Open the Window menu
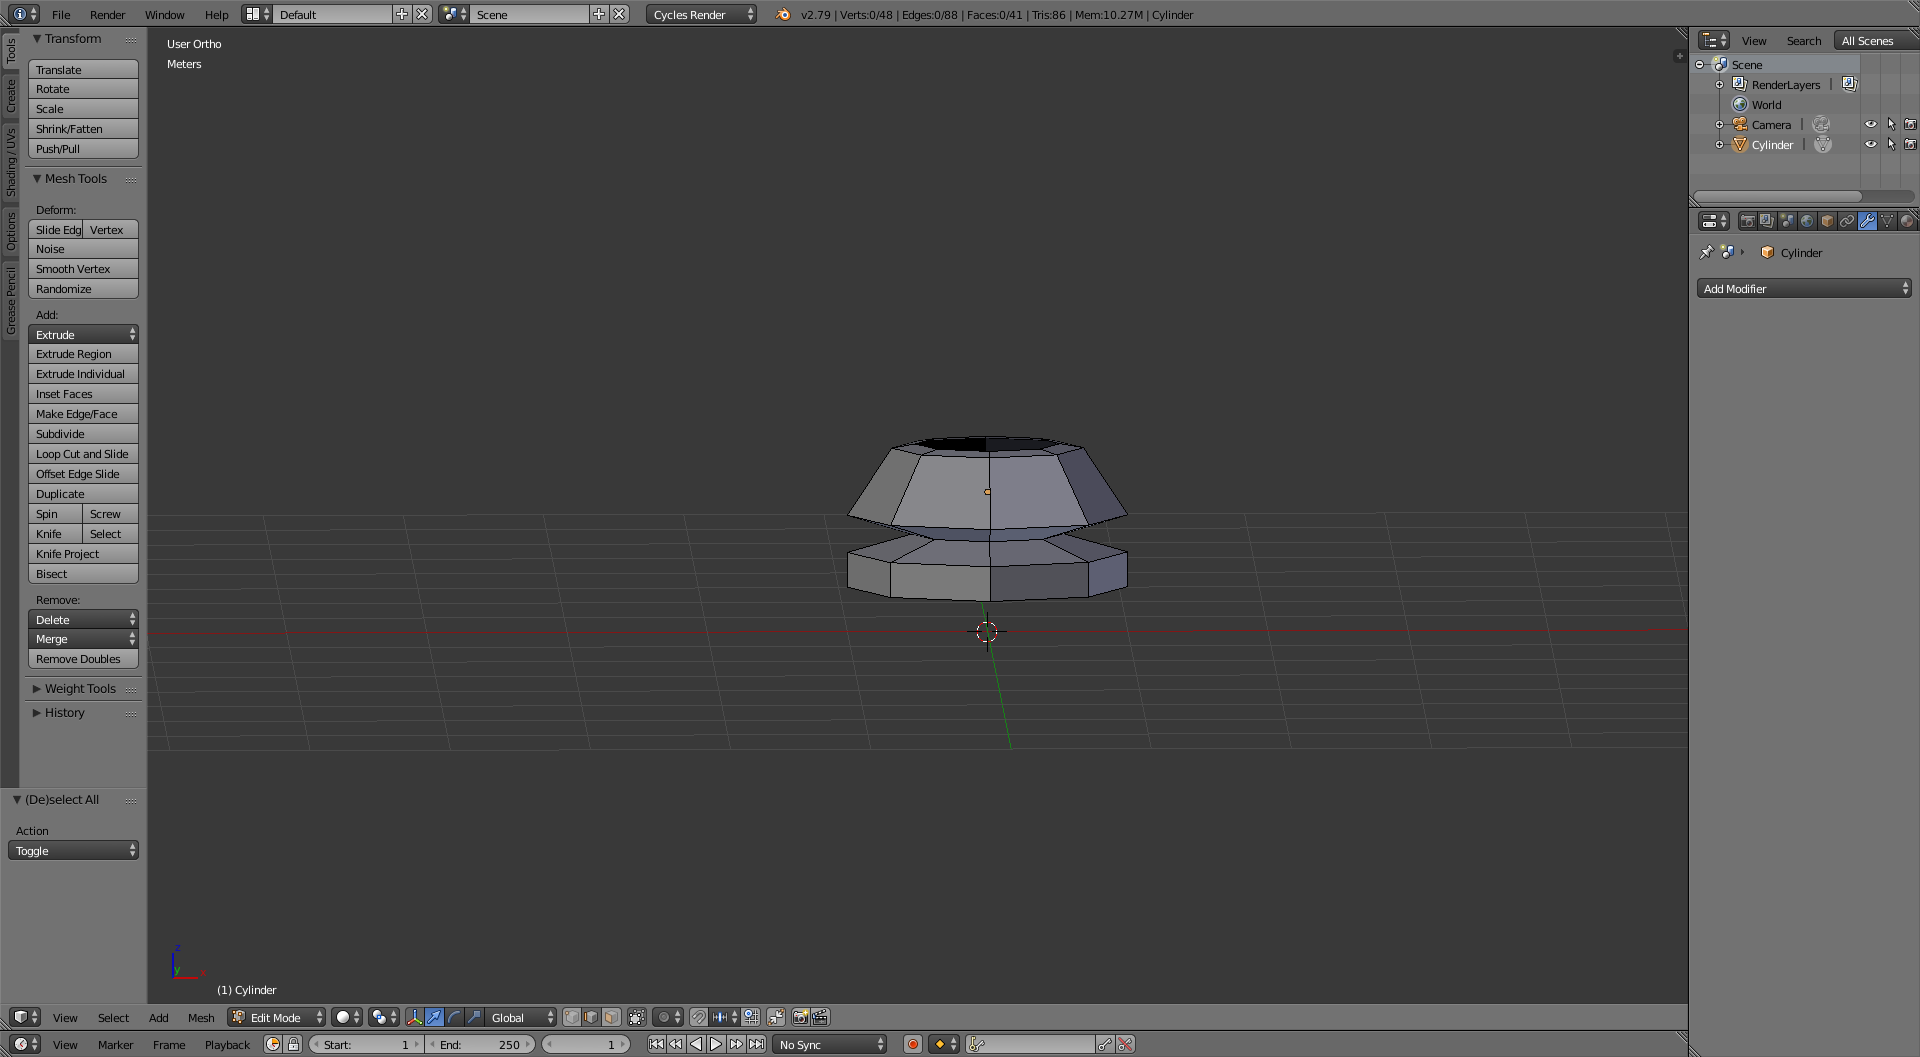The height and width of the screenshot is (1057, 1920). click(x=164, y=14)
